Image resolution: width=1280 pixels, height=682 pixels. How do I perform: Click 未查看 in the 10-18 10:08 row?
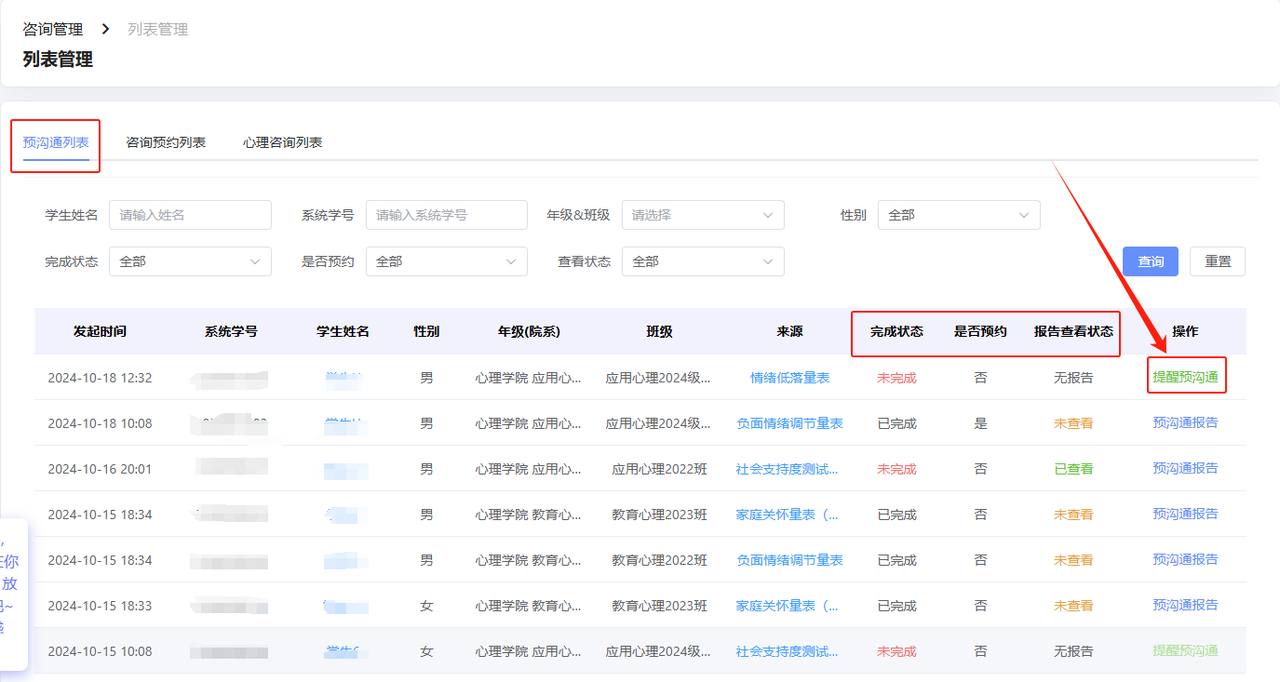(x=1074, y=424)
